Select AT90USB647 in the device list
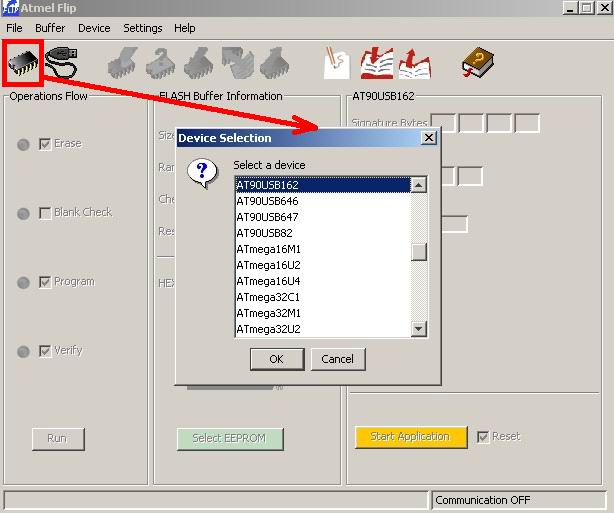 pos(323,217)
